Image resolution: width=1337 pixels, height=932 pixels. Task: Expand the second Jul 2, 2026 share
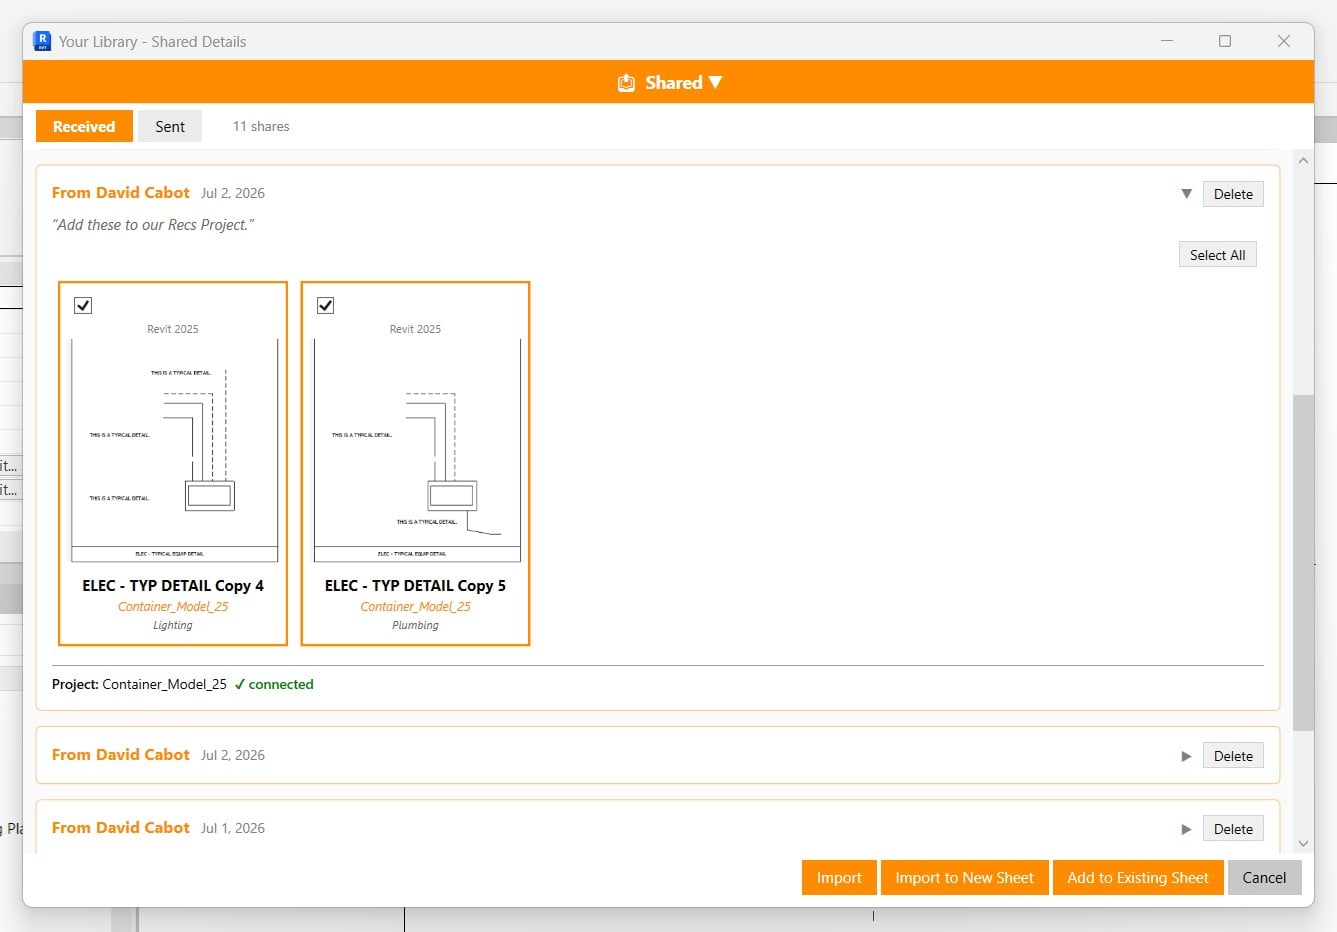[x=1186, y=756]
